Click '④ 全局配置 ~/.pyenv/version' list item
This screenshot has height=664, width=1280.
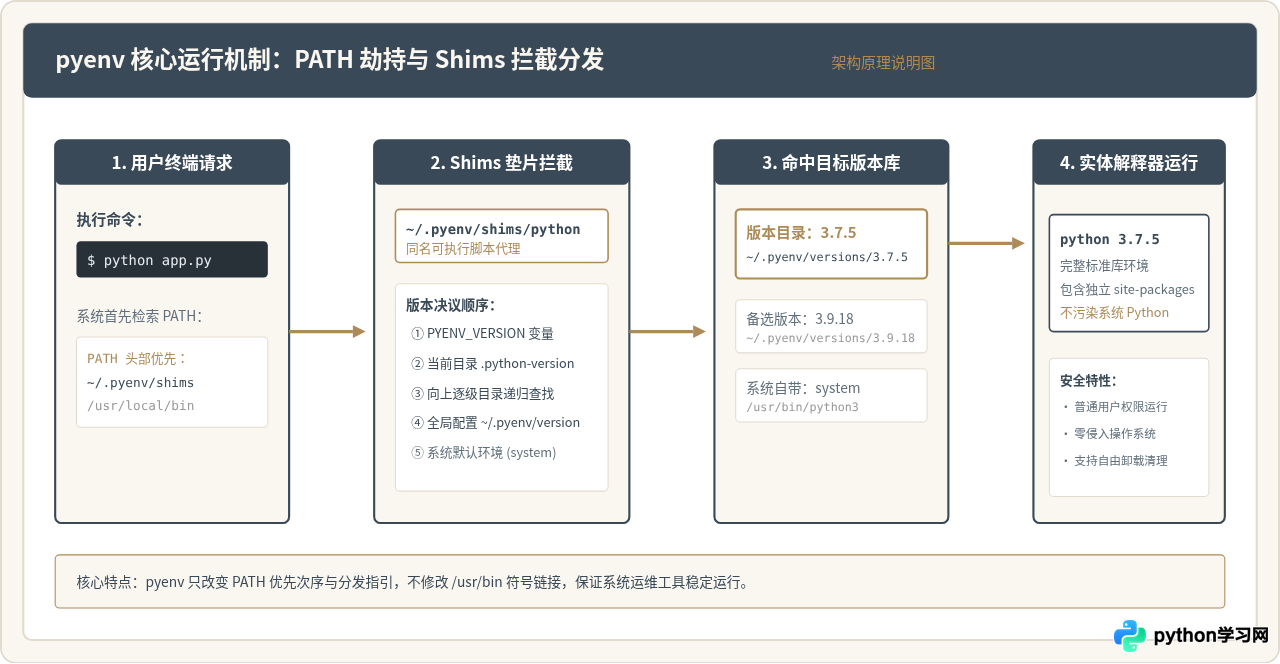click(495, 422)
